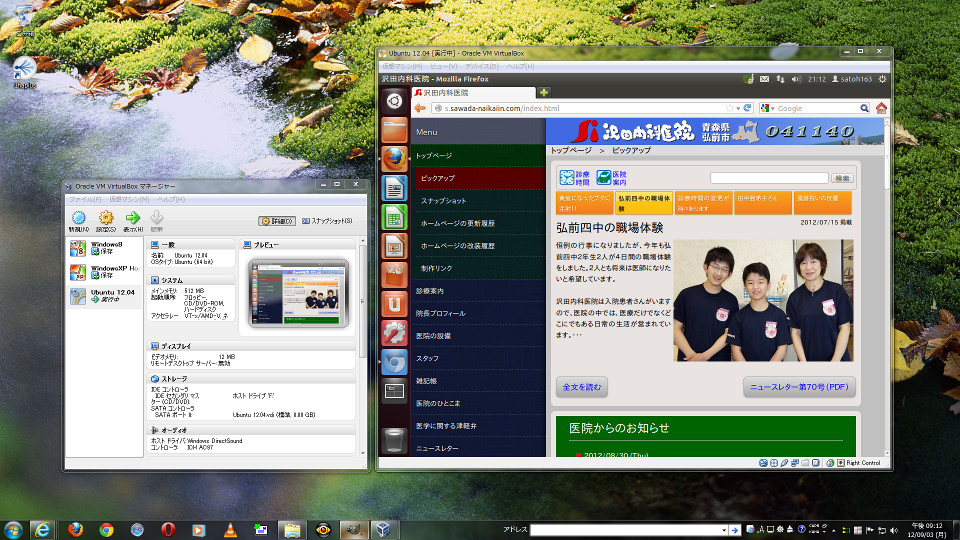Open ビュー menu in Ubuntu VM window

(443, 66)
